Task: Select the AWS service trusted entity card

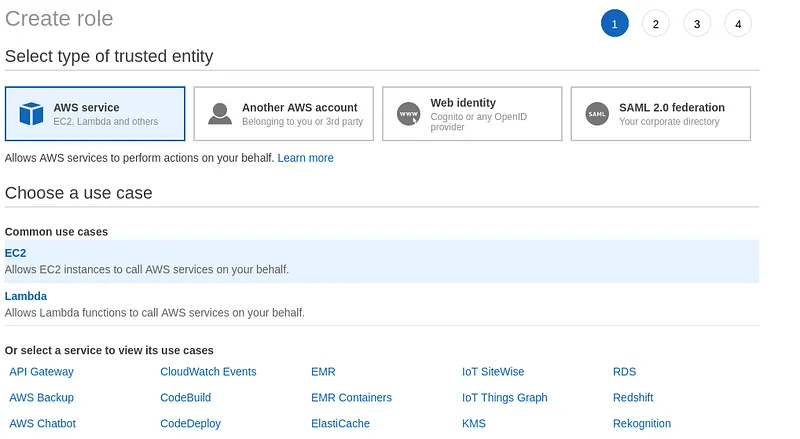Action: click(x=95, y=114)
